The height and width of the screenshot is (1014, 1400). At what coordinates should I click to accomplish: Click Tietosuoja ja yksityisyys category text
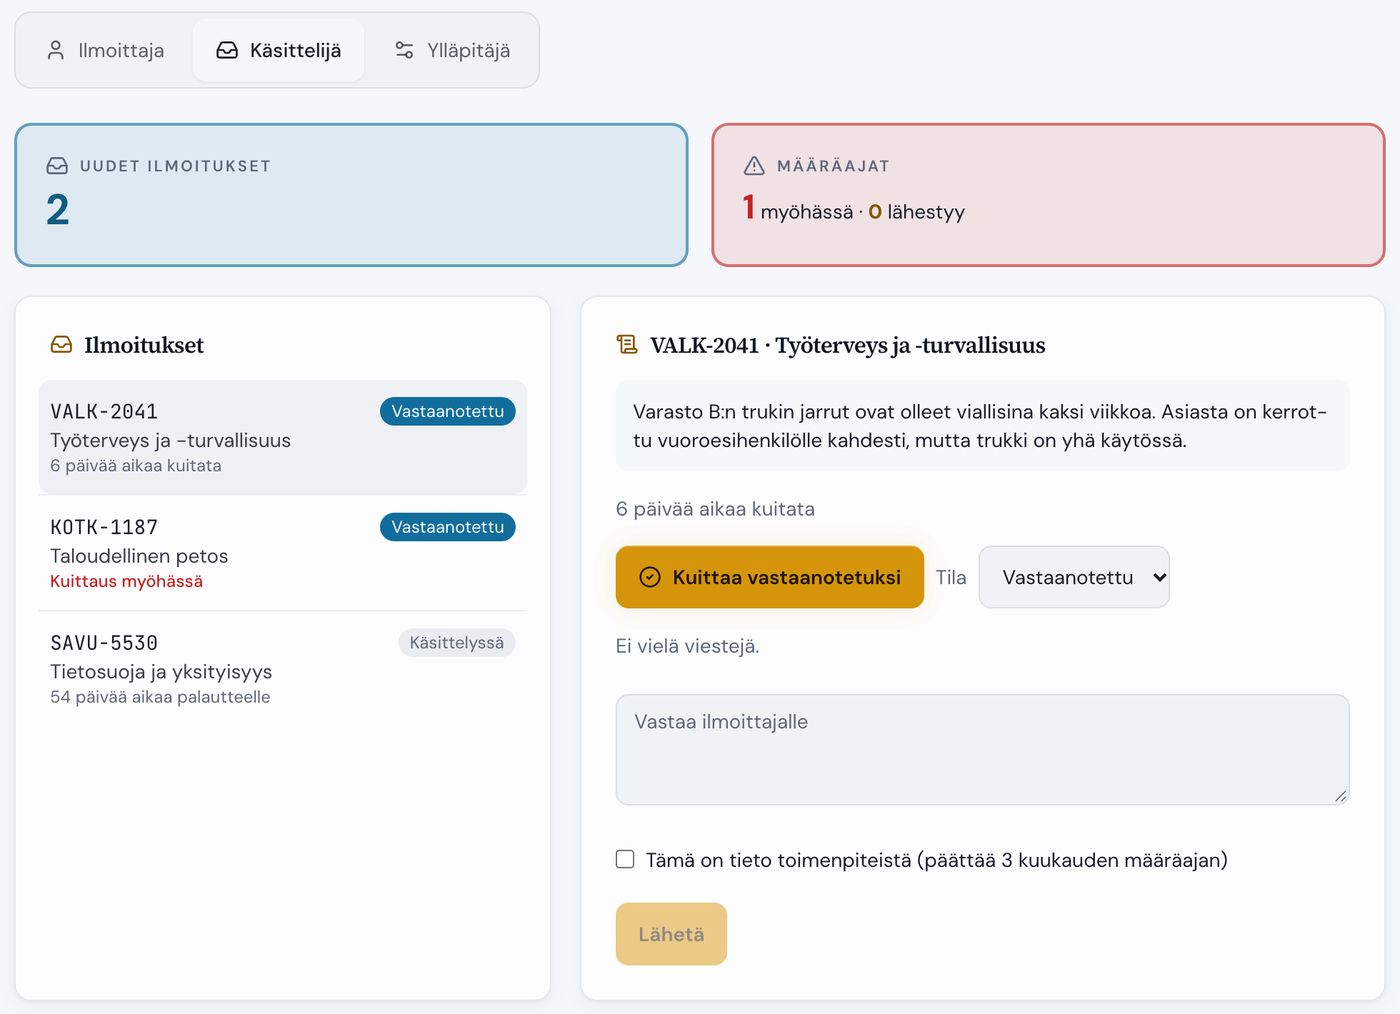pyautogui.click(x=161, y=672)
